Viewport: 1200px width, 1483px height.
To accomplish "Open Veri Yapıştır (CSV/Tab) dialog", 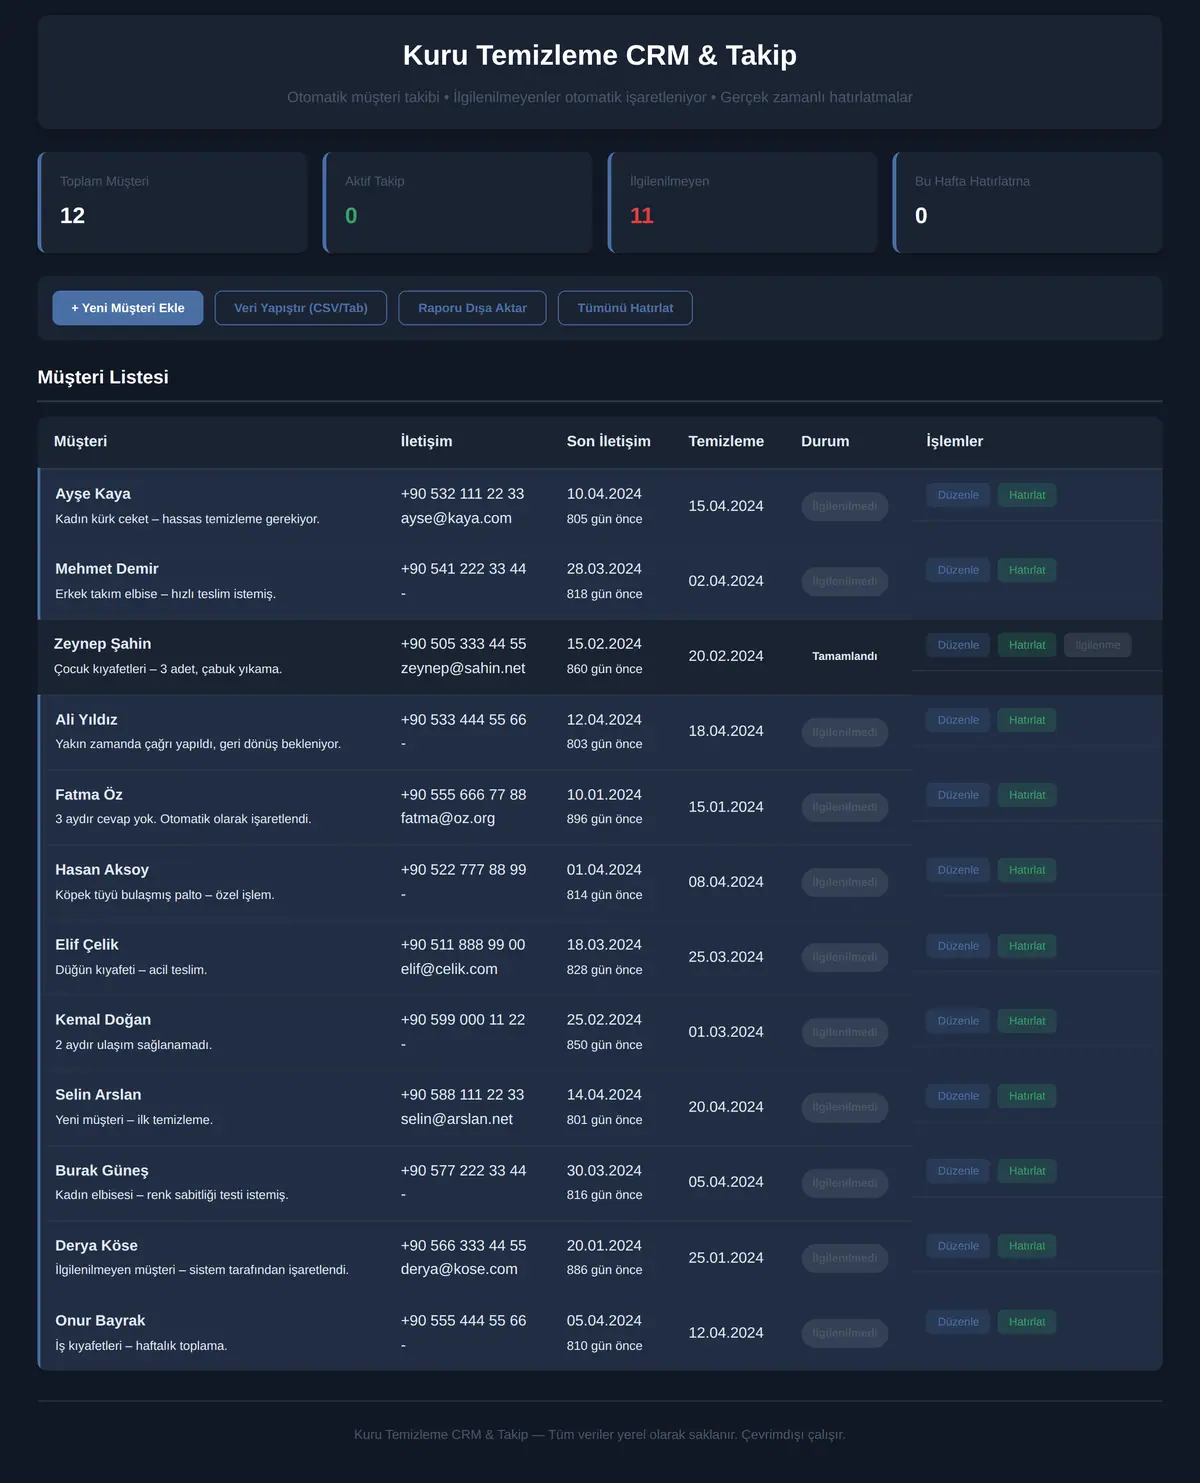I will click(301, 308).
